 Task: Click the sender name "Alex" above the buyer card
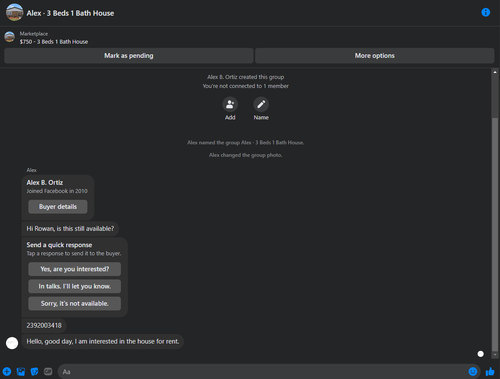pyautogui.click(x=31, y=170)
